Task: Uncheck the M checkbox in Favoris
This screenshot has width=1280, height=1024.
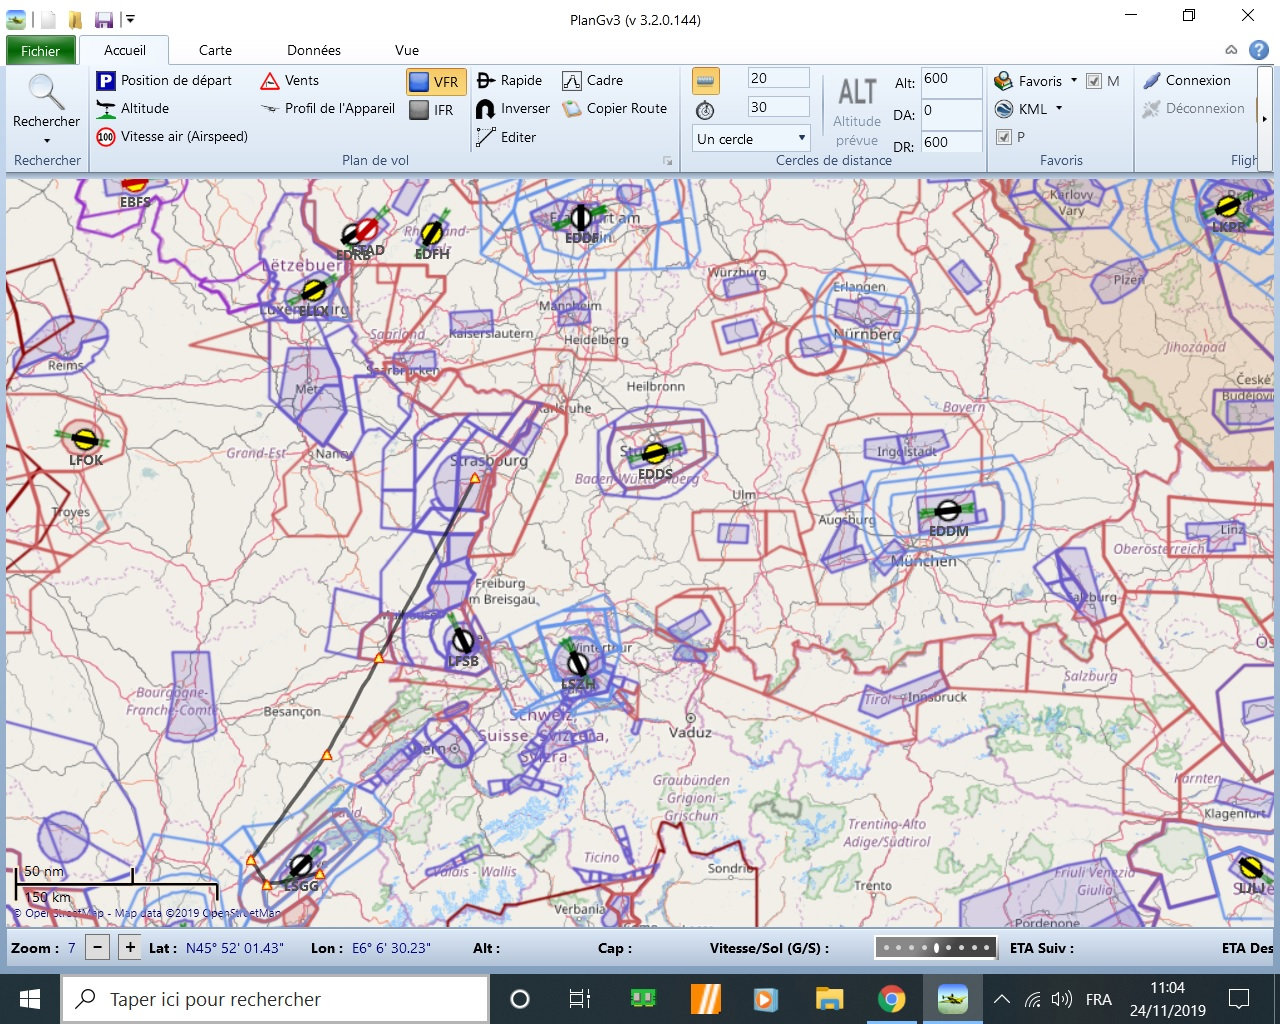Action: click(x=1094, y=81)
